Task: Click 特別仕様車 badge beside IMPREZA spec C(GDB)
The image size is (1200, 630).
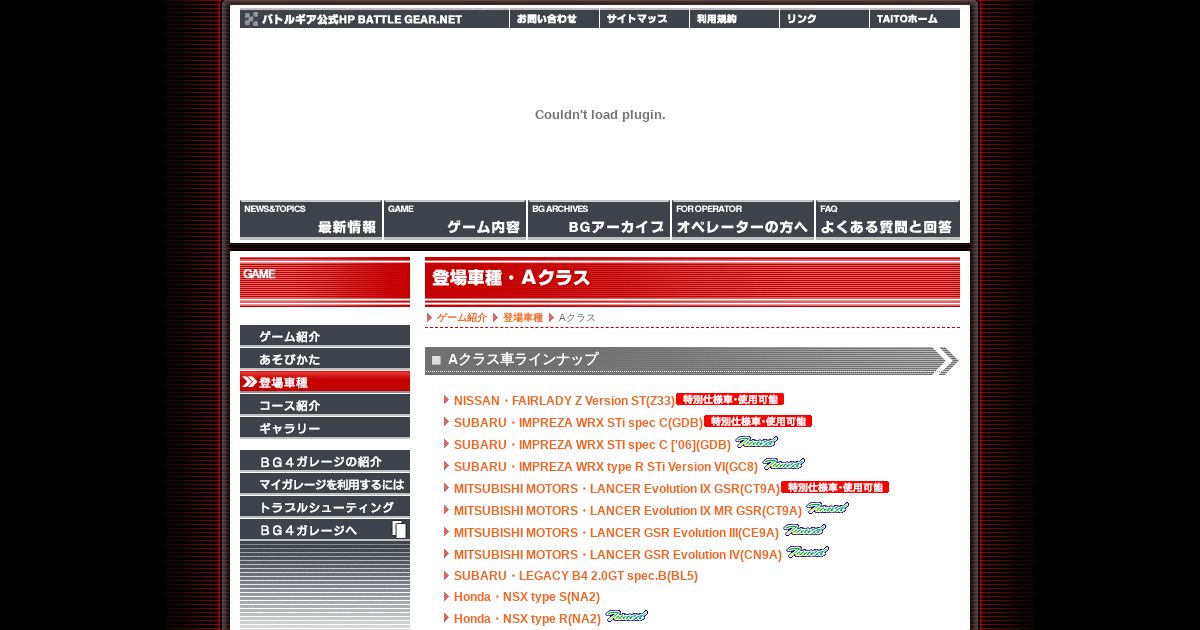Action: [x=758, y=421]
